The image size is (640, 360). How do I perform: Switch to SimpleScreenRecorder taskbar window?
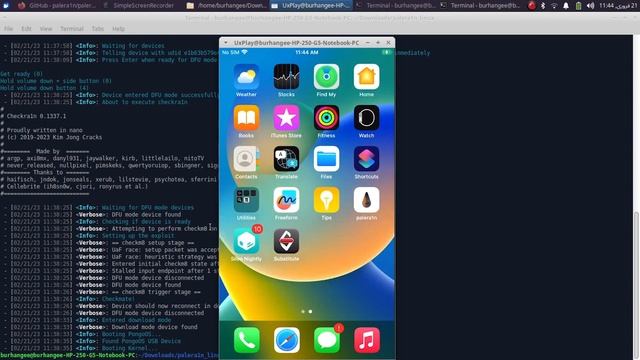coord(140,5)
